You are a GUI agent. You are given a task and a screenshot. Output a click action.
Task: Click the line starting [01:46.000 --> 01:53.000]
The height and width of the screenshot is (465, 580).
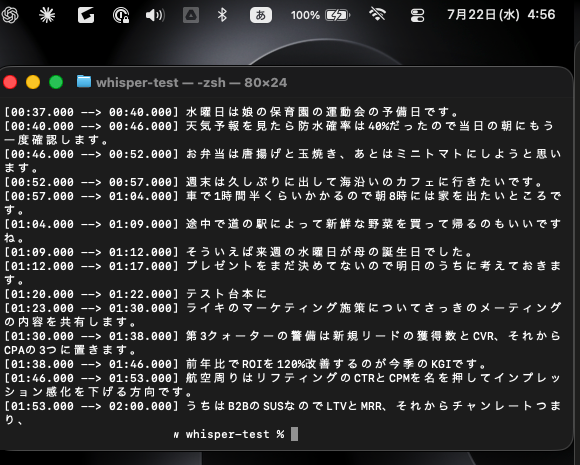point(283,378)
